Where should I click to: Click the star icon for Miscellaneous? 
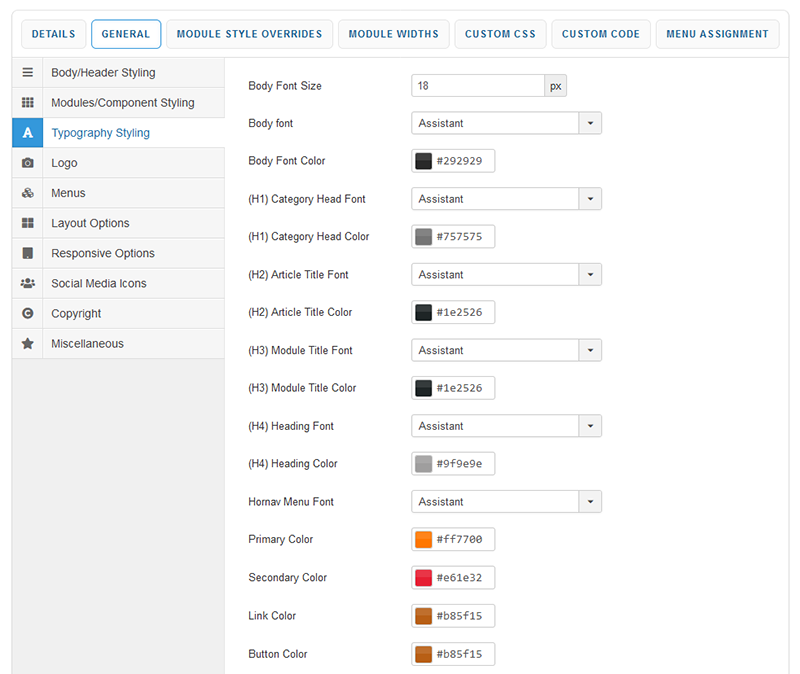tap(28, 343)
